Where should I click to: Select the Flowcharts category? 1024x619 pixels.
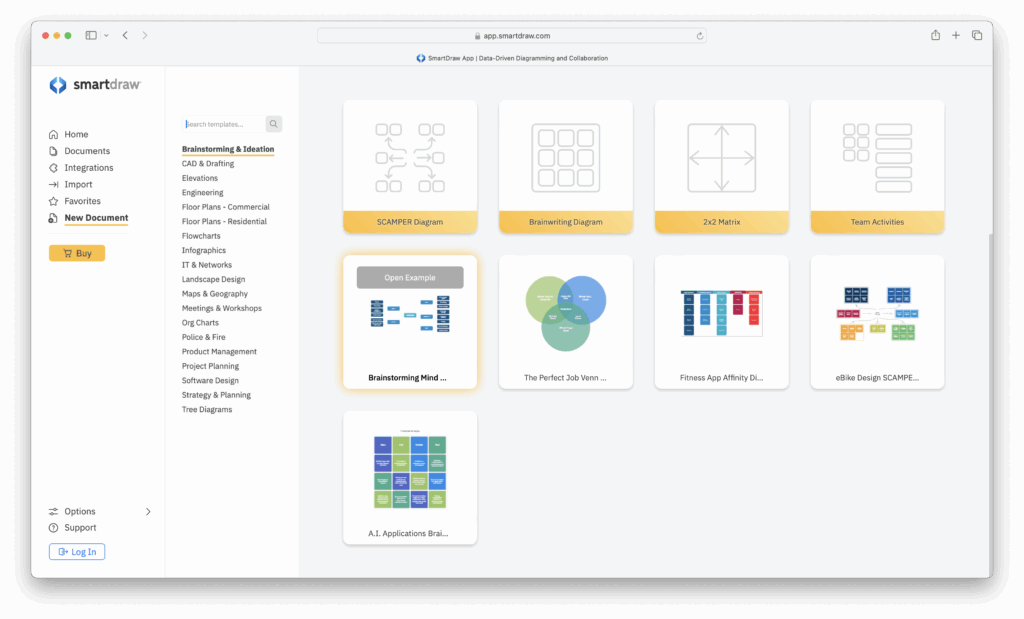201,236
